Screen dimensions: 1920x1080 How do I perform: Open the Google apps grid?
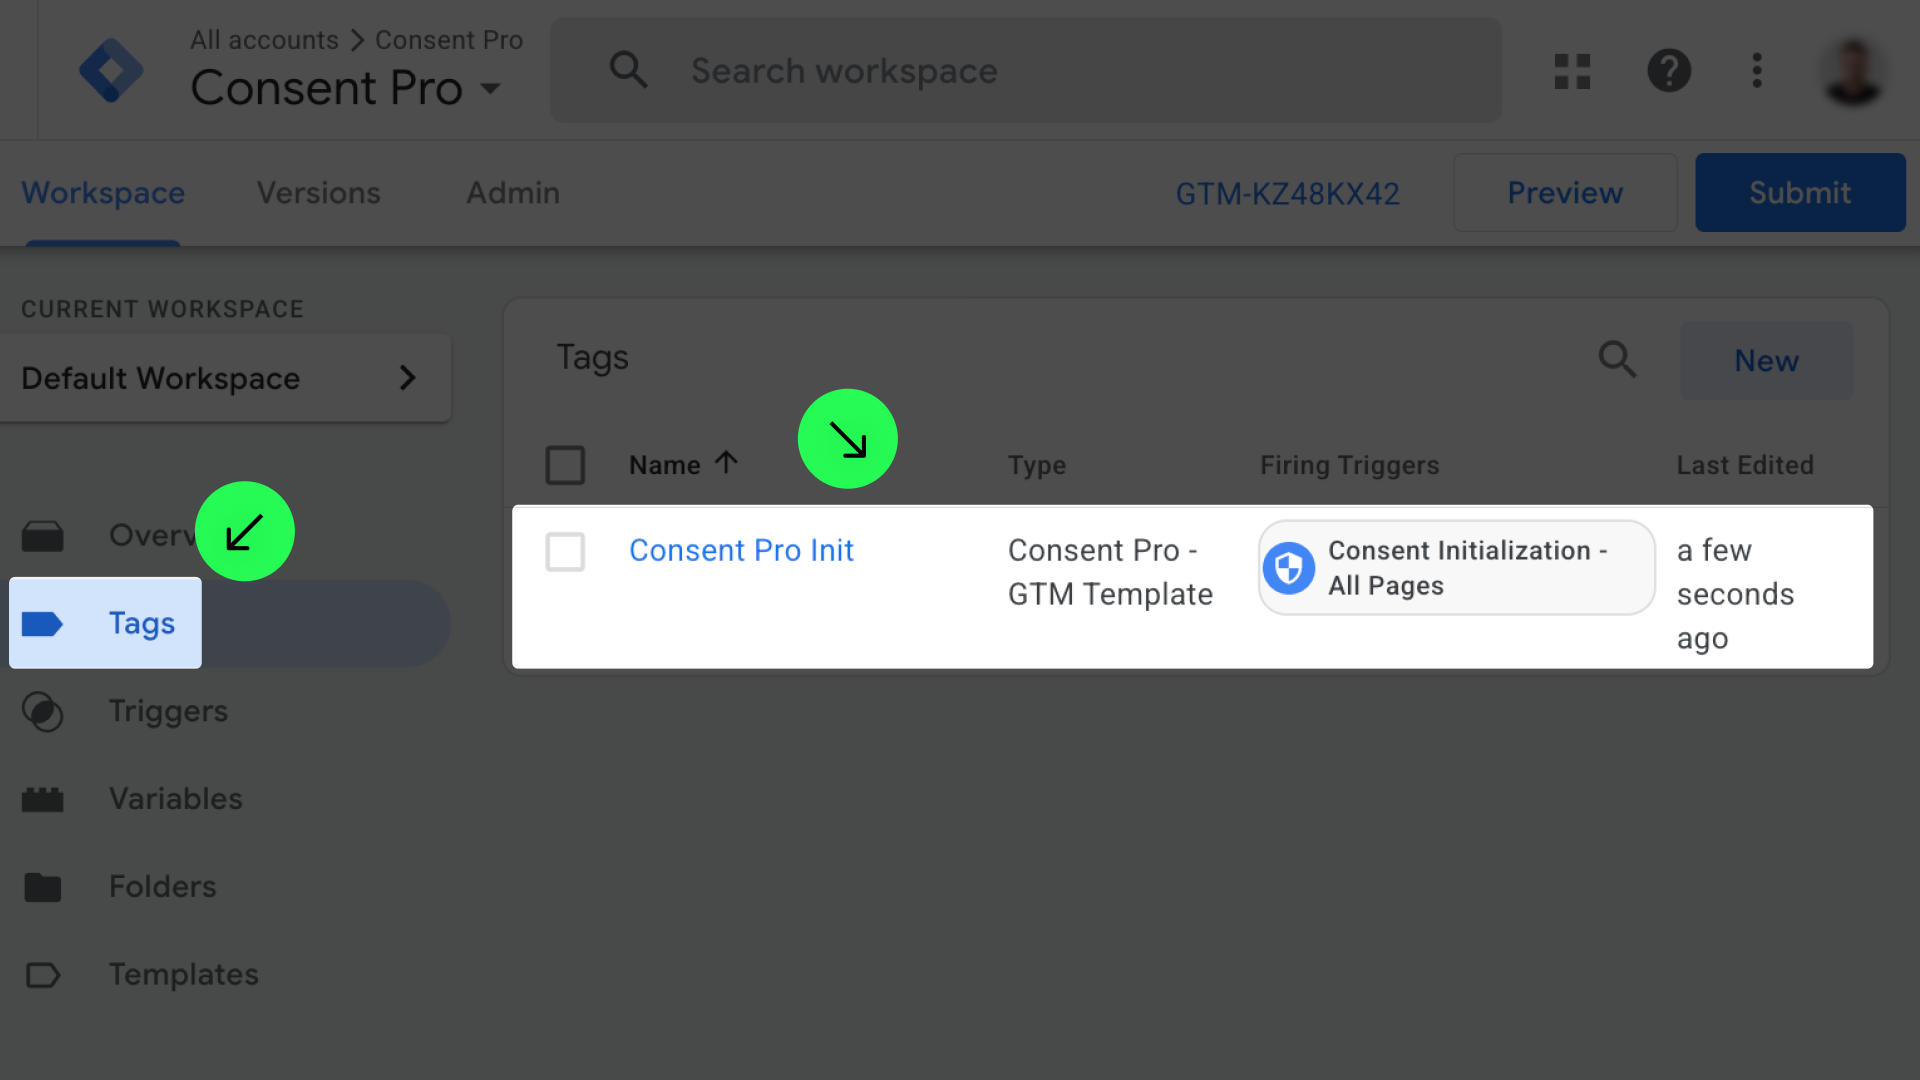(x=1572, y=71)
